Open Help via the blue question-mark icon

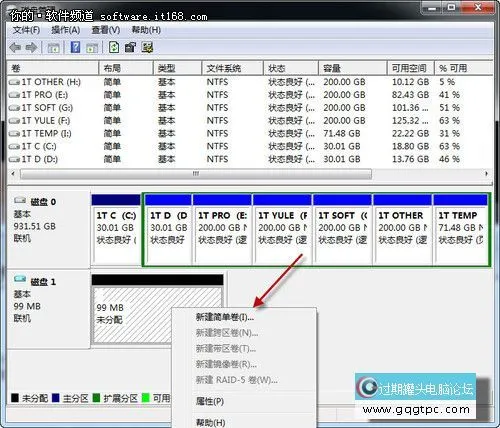75,47
